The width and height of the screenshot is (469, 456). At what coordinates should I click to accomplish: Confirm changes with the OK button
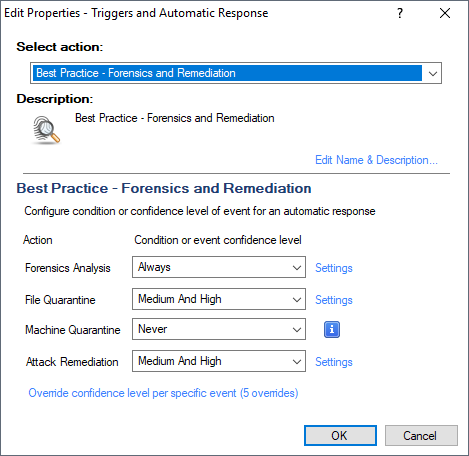pos(340,435)
